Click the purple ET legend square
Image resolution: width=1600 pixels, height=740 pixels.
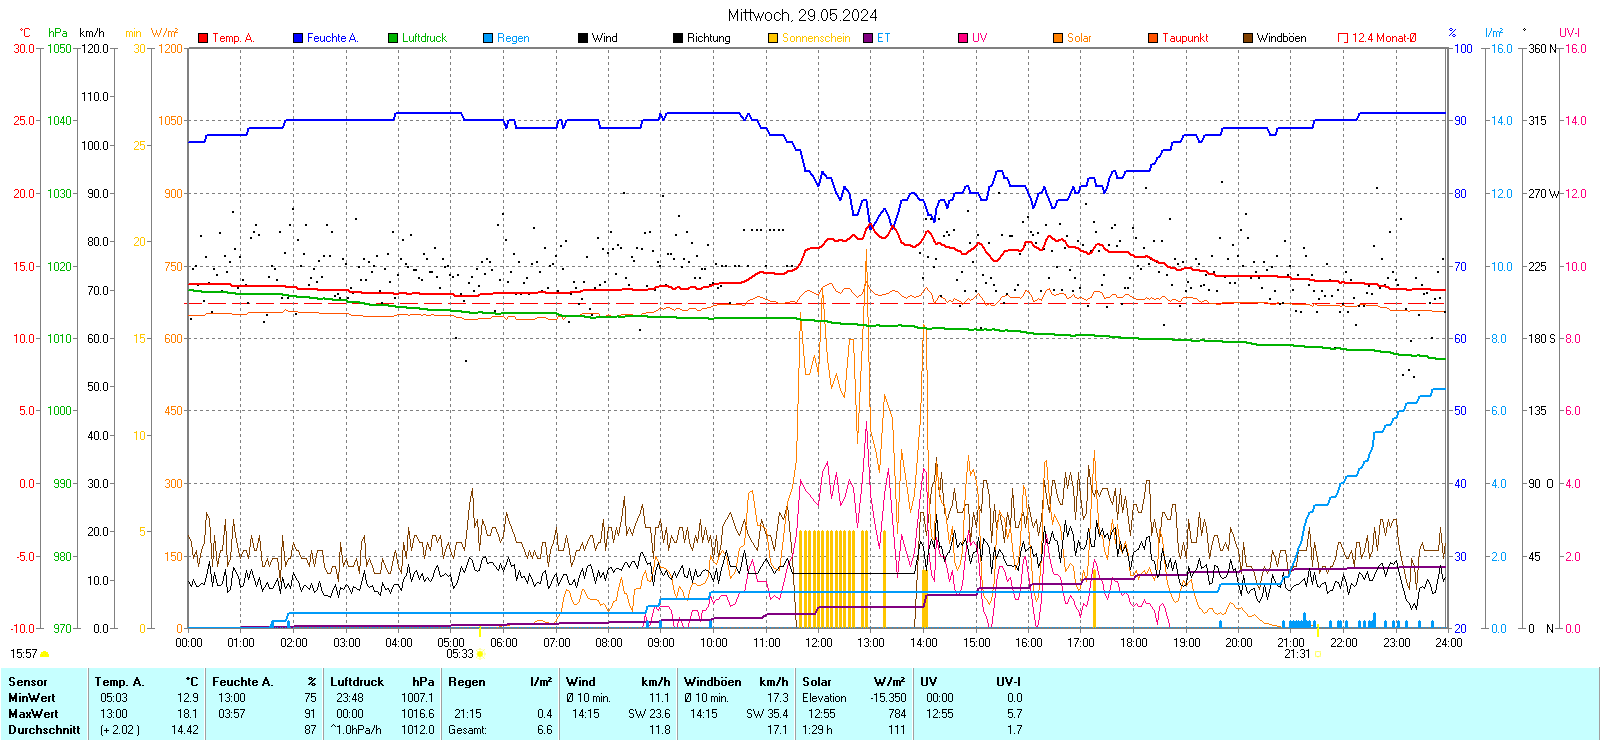(x=868, y=38)
